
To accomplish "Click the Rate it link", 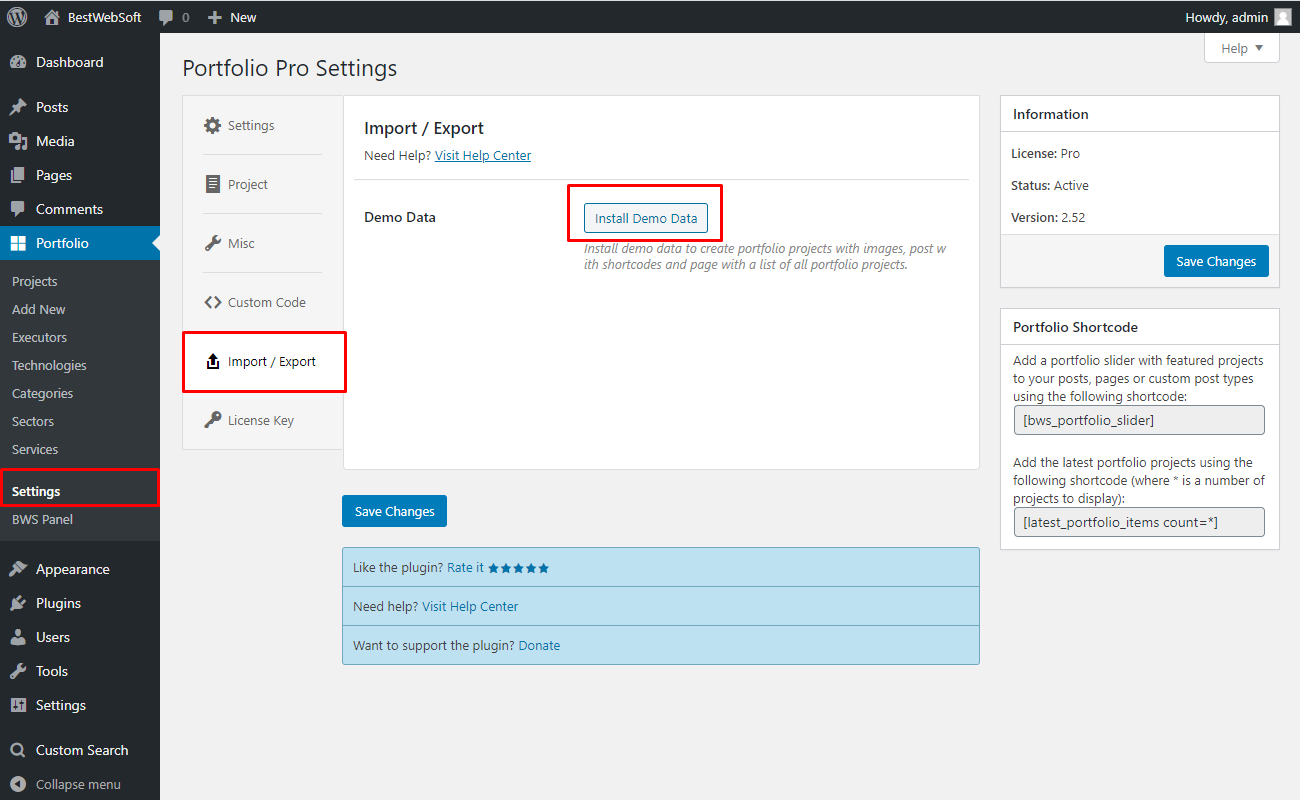I will (465, 567).
